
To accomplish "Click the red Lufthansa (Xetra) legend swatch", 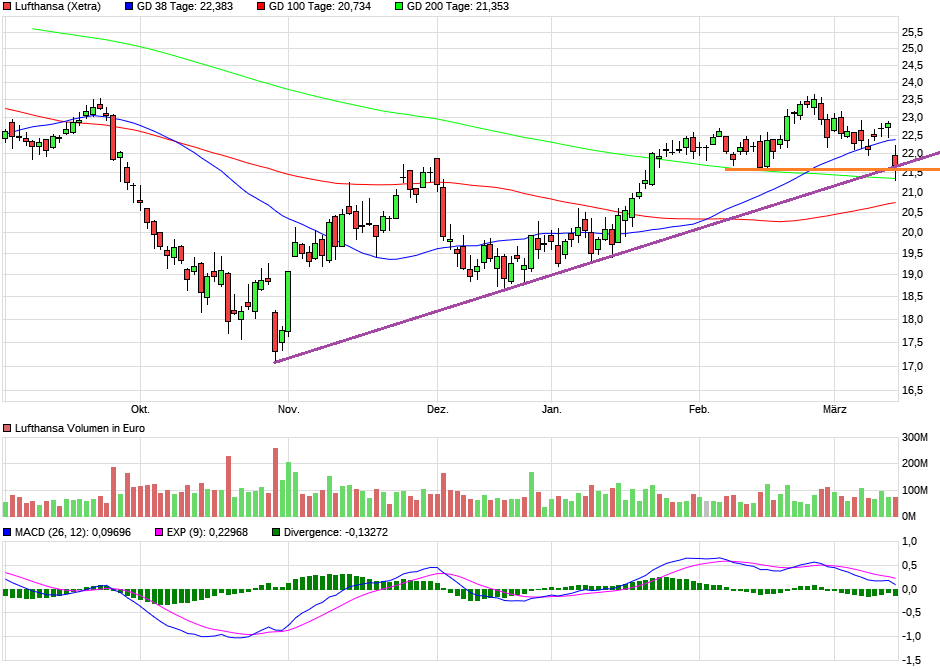I will [x=7, y=7].
